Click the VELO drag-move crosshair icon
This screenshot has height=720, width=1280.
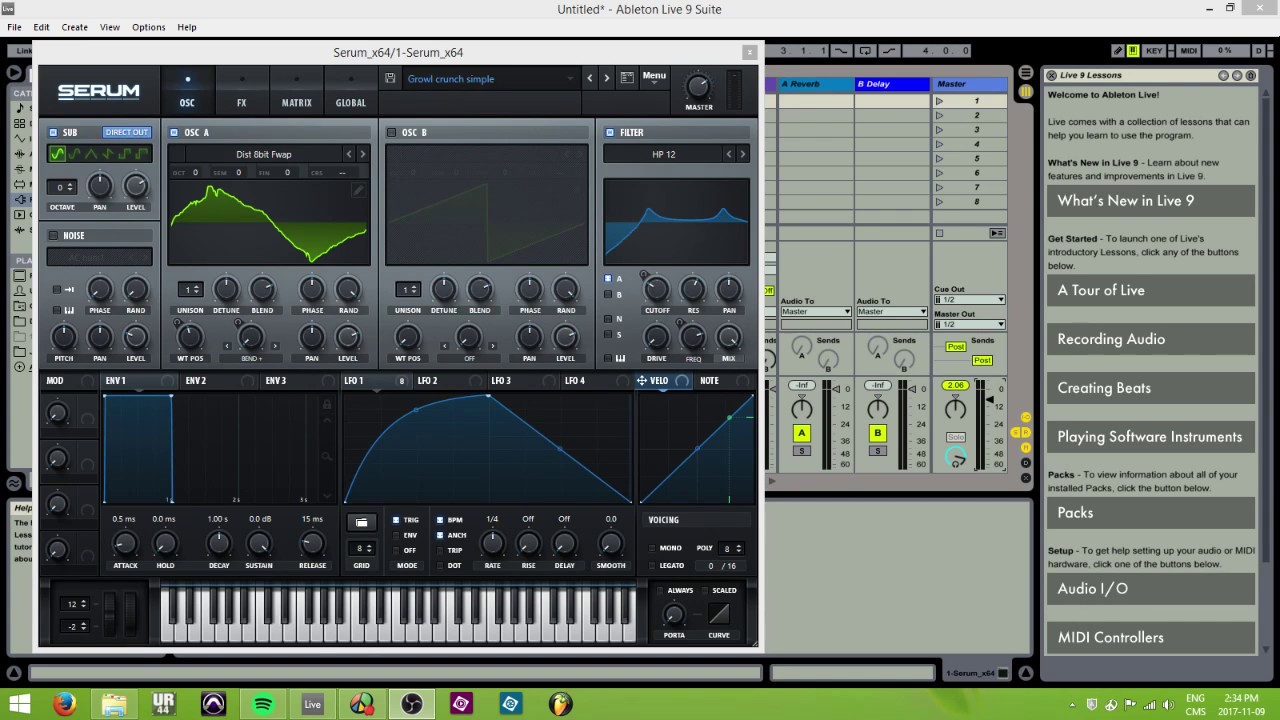(x=641, y=380)
